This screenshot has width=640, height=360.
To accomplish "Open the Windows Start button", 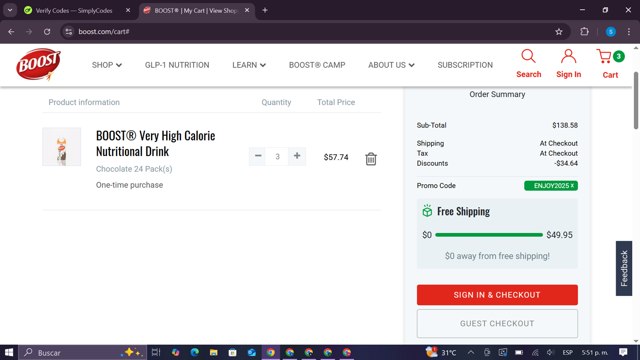I will [x=9, y=352].
